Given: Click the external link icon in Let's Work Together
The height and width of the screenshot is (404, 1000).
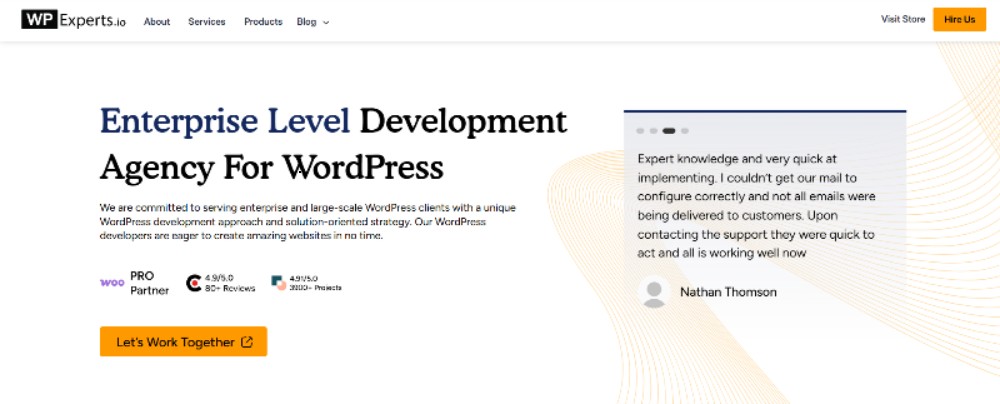Looking at the screenshot, I should (x=247, y=342).
